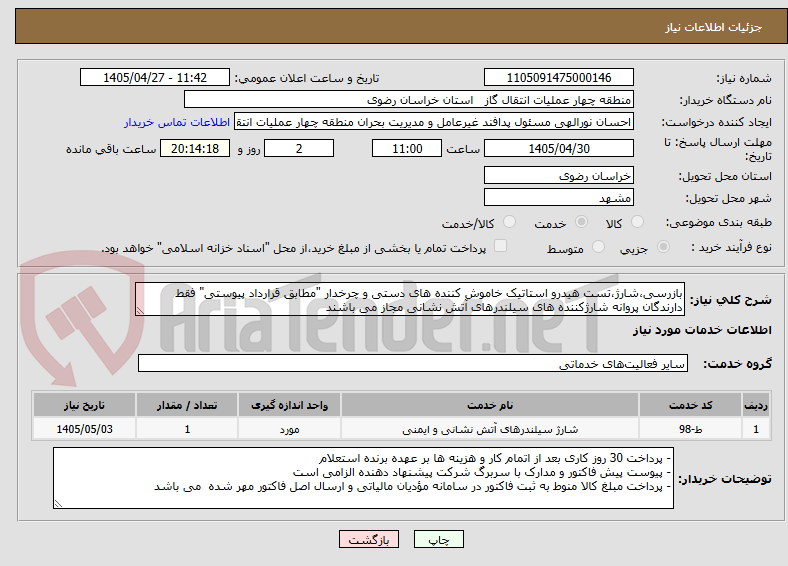Screen dimensions: 788x566
Task: Click the buyer notes text area
Action: (363, 478)
